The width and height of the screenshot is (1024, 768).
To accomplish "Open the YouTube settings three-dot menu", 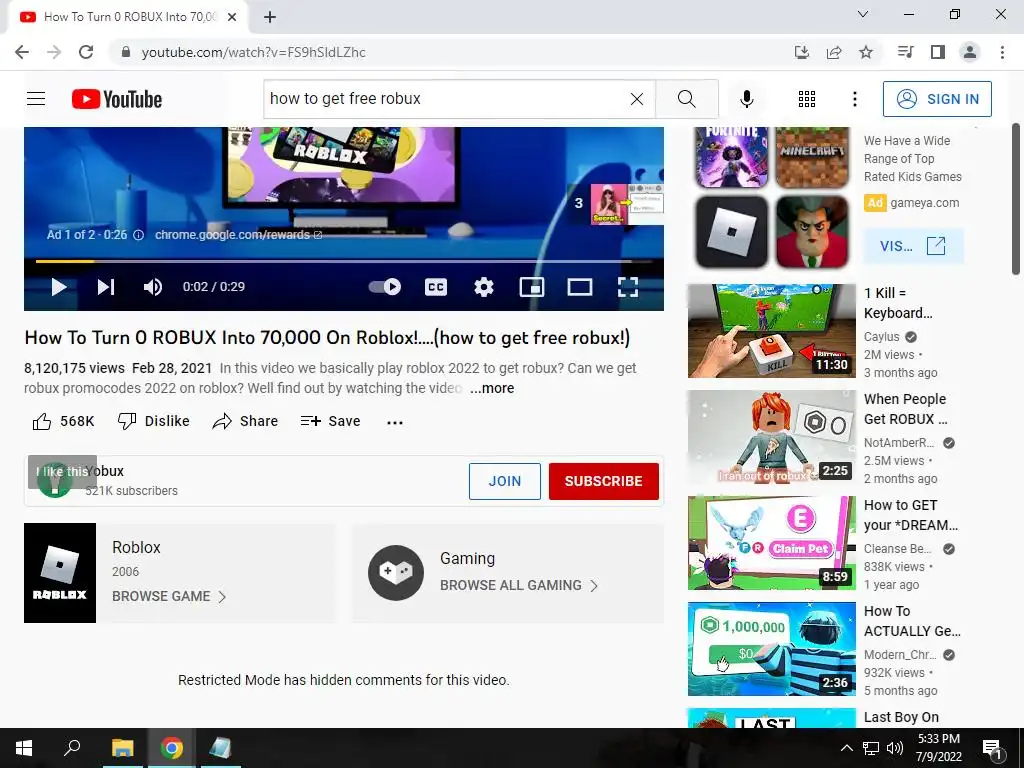I will (x=855, y=99).
